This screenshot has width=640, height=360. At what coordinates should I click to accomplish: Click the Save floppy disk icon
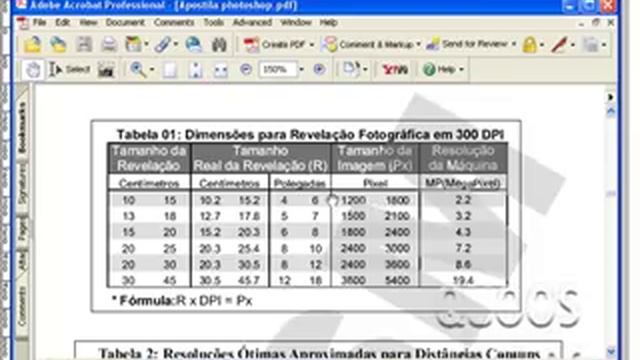[x=84, y=44]
